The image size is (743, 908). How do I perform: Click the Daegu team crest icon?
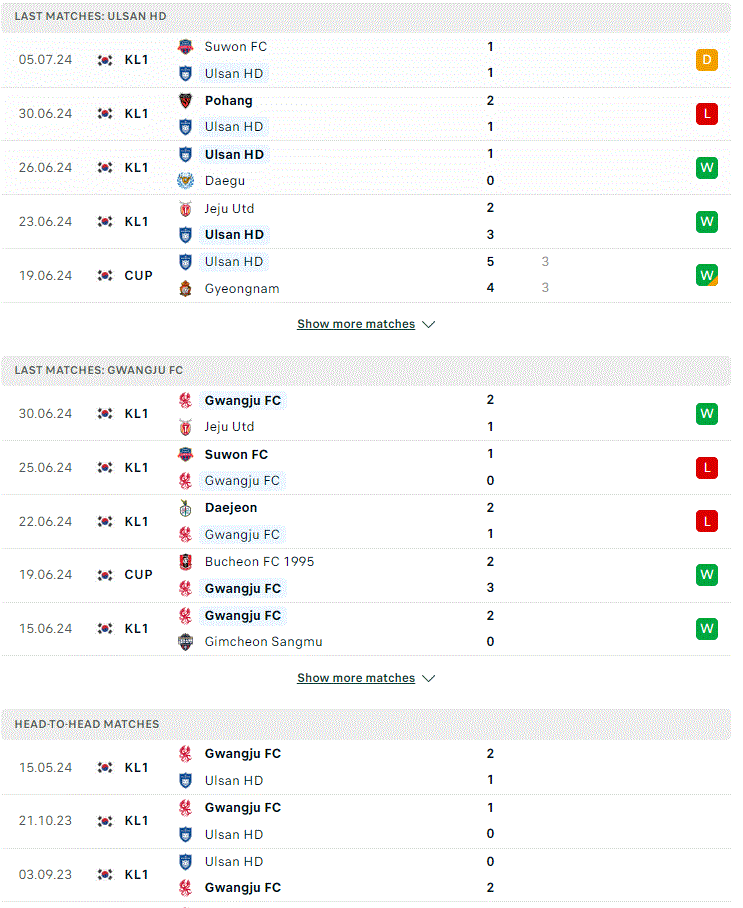[185, 181]
